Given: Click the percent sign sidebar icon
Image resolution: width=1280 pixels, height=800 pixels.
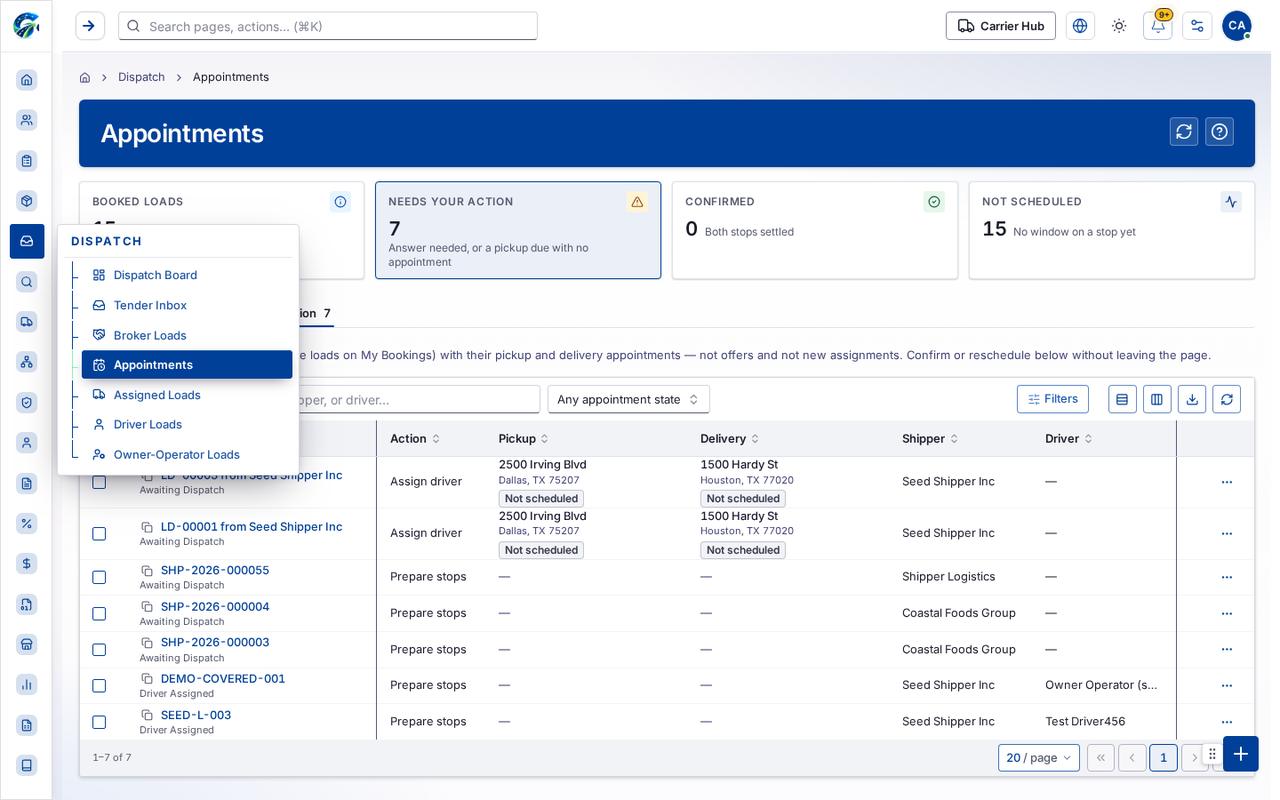Looking at the screenshot, I should (x=27, y=523).
